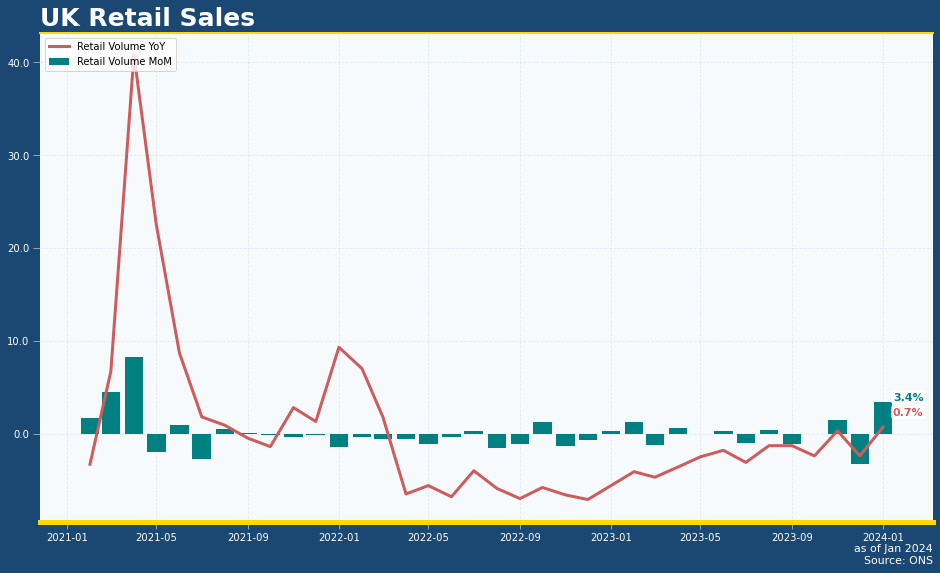The width and height of the screenshot is (940, 573).
Task: Select the teal Retail Volume MoM legend swatch
Action: coord(59,62)
